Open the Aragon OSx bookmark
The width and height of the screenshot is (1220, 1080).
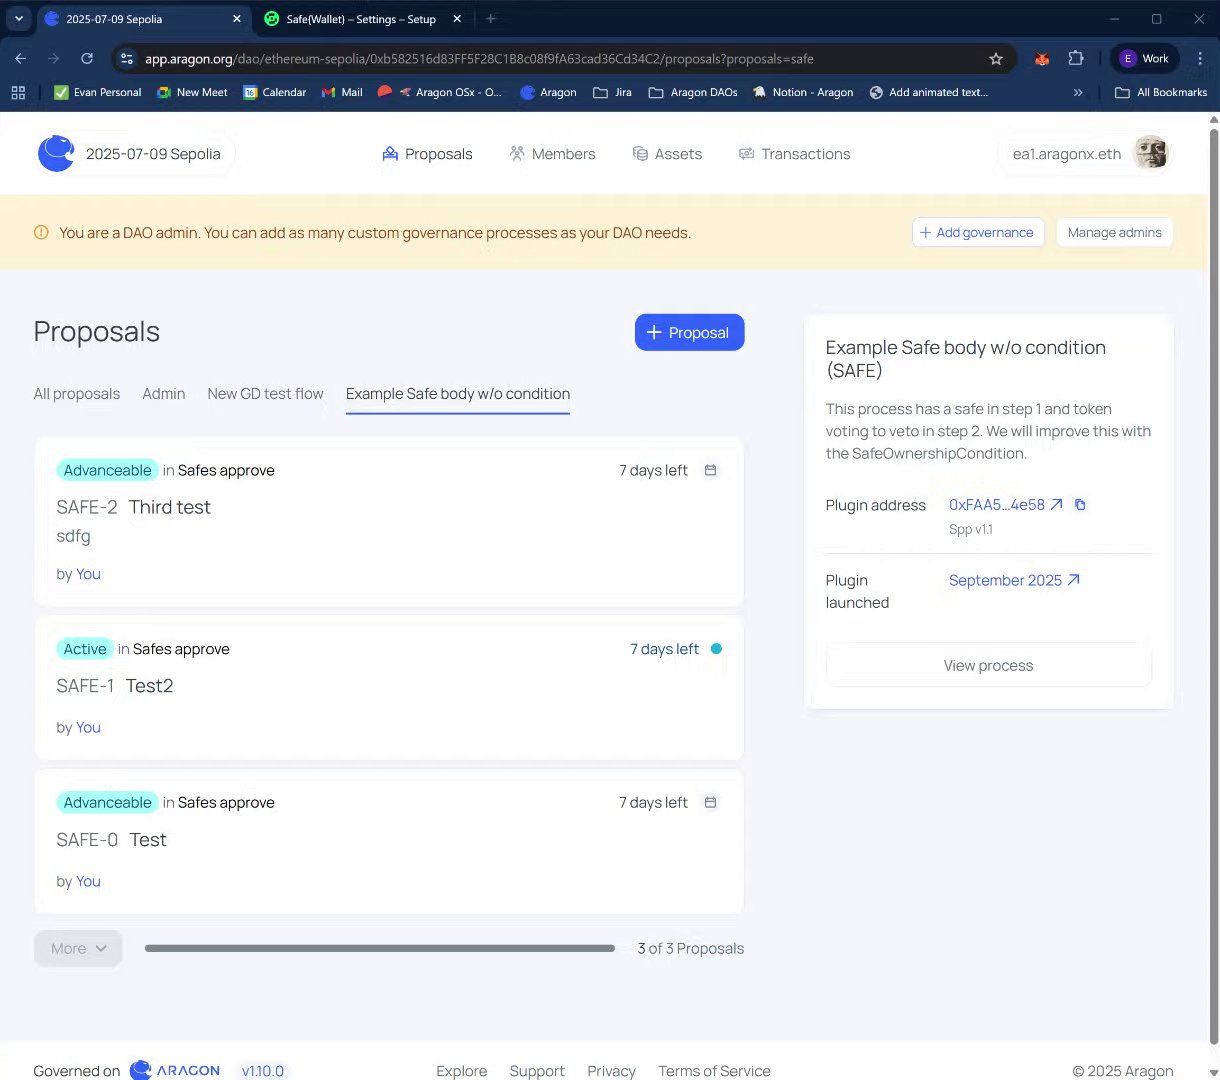click(x=440, y=92)
